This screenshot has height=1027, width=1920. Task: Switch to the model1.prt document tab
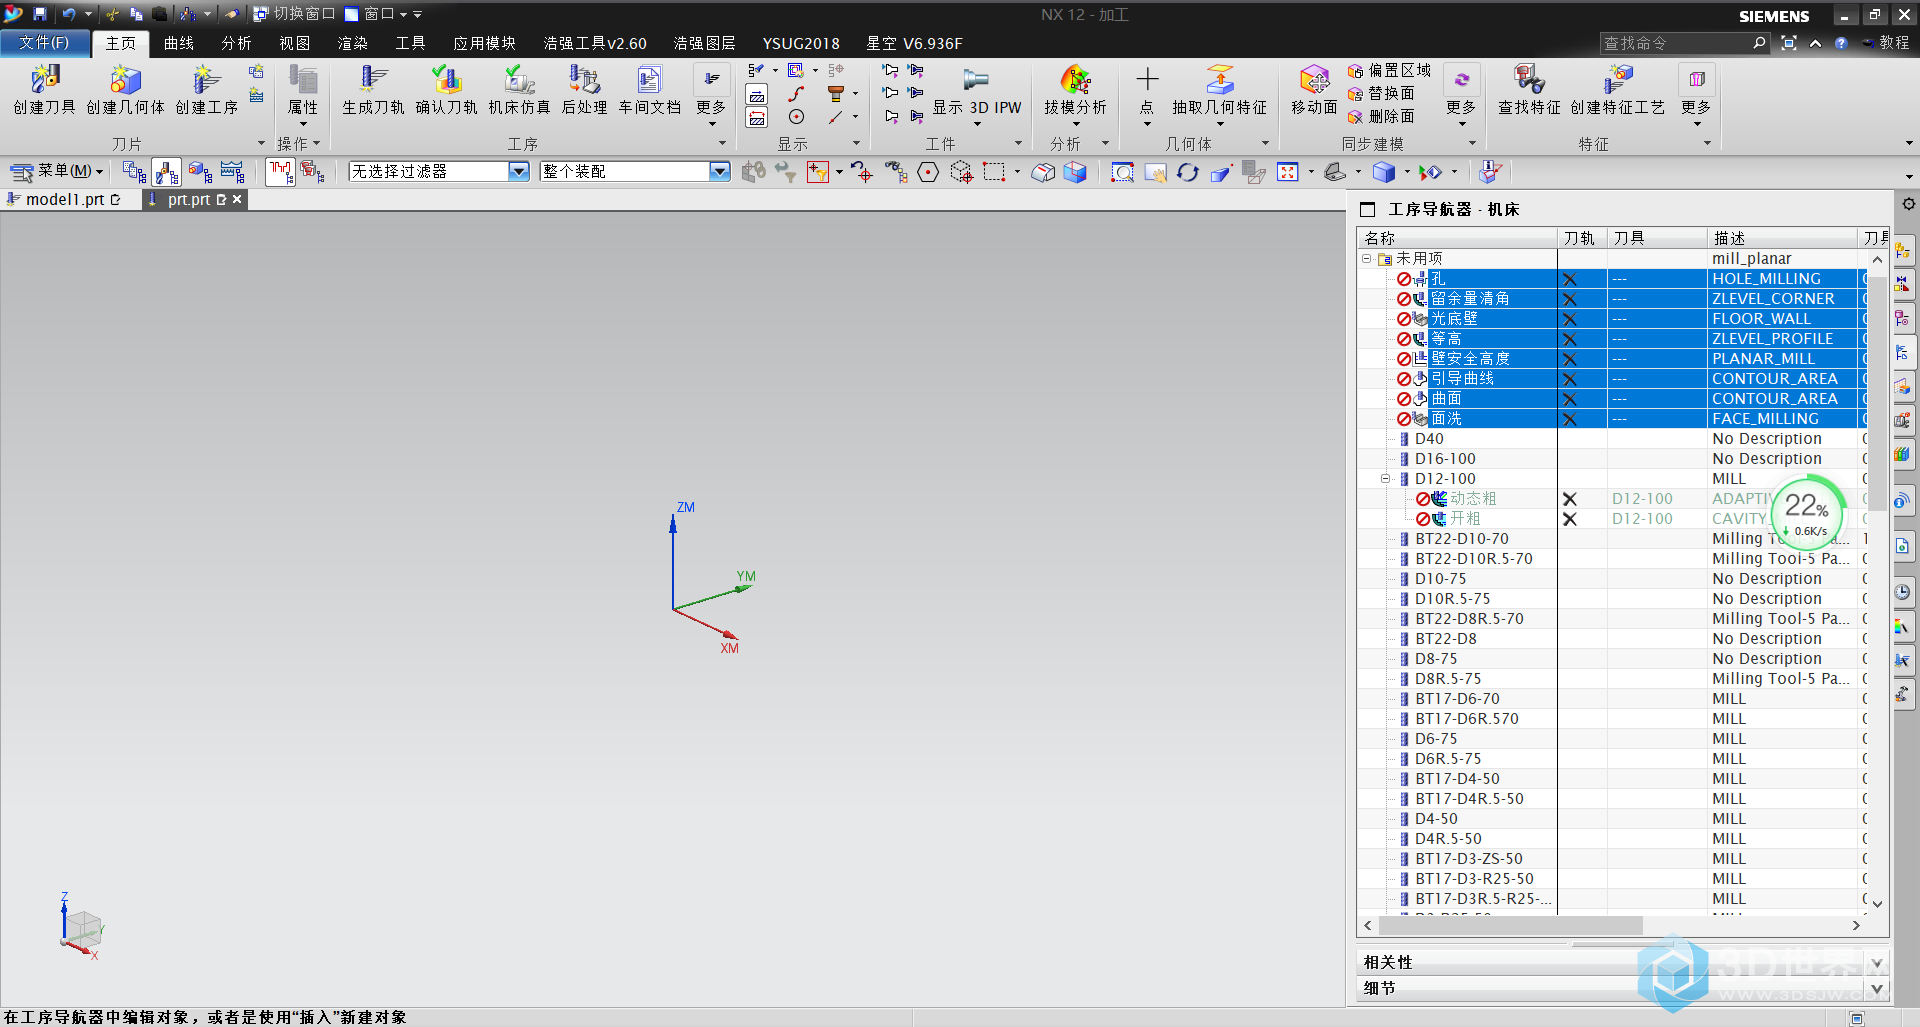(x=66, y=200)
